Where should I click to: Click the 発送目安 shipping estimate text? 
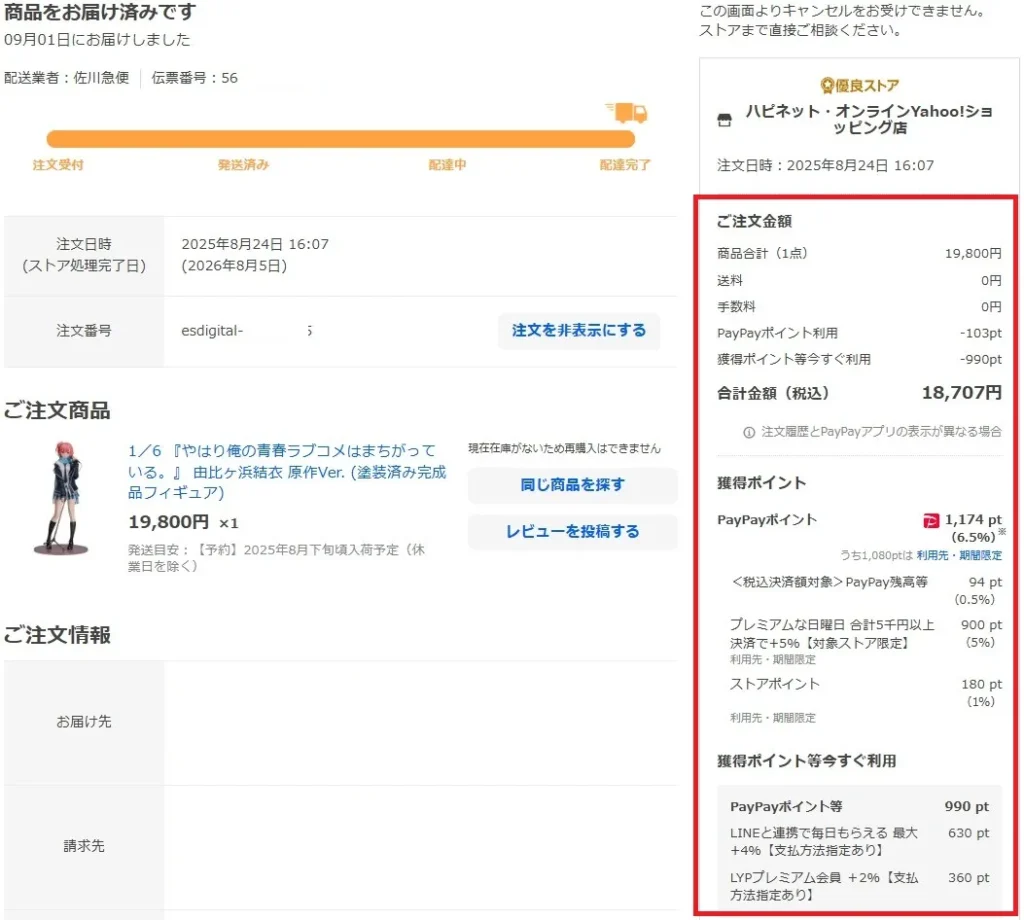tap(276, 558)
